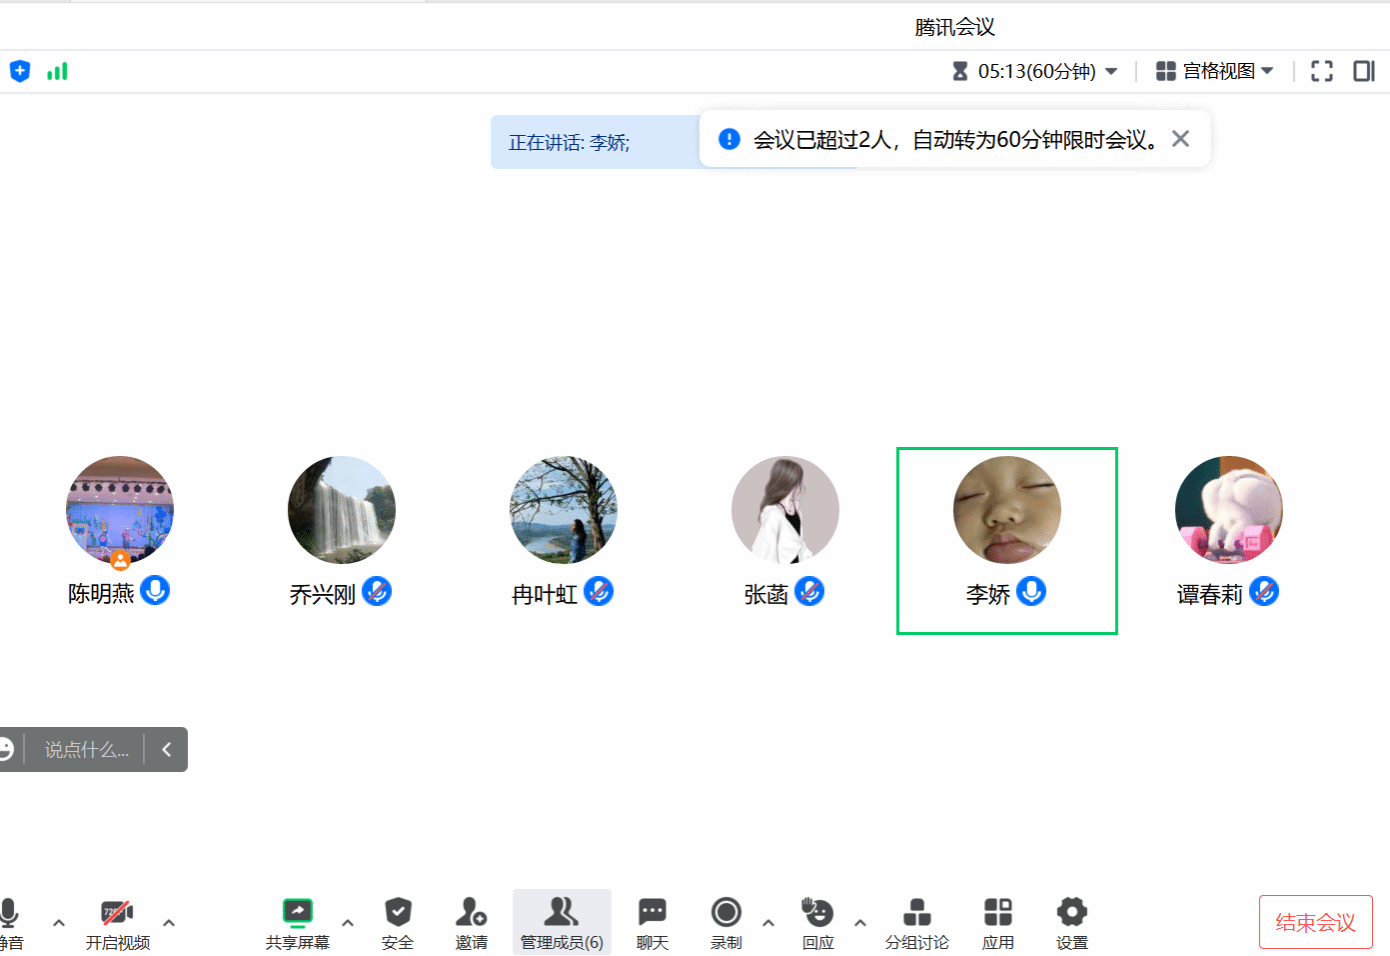Start recording with the 录制 icon

[x=726, y=913]
